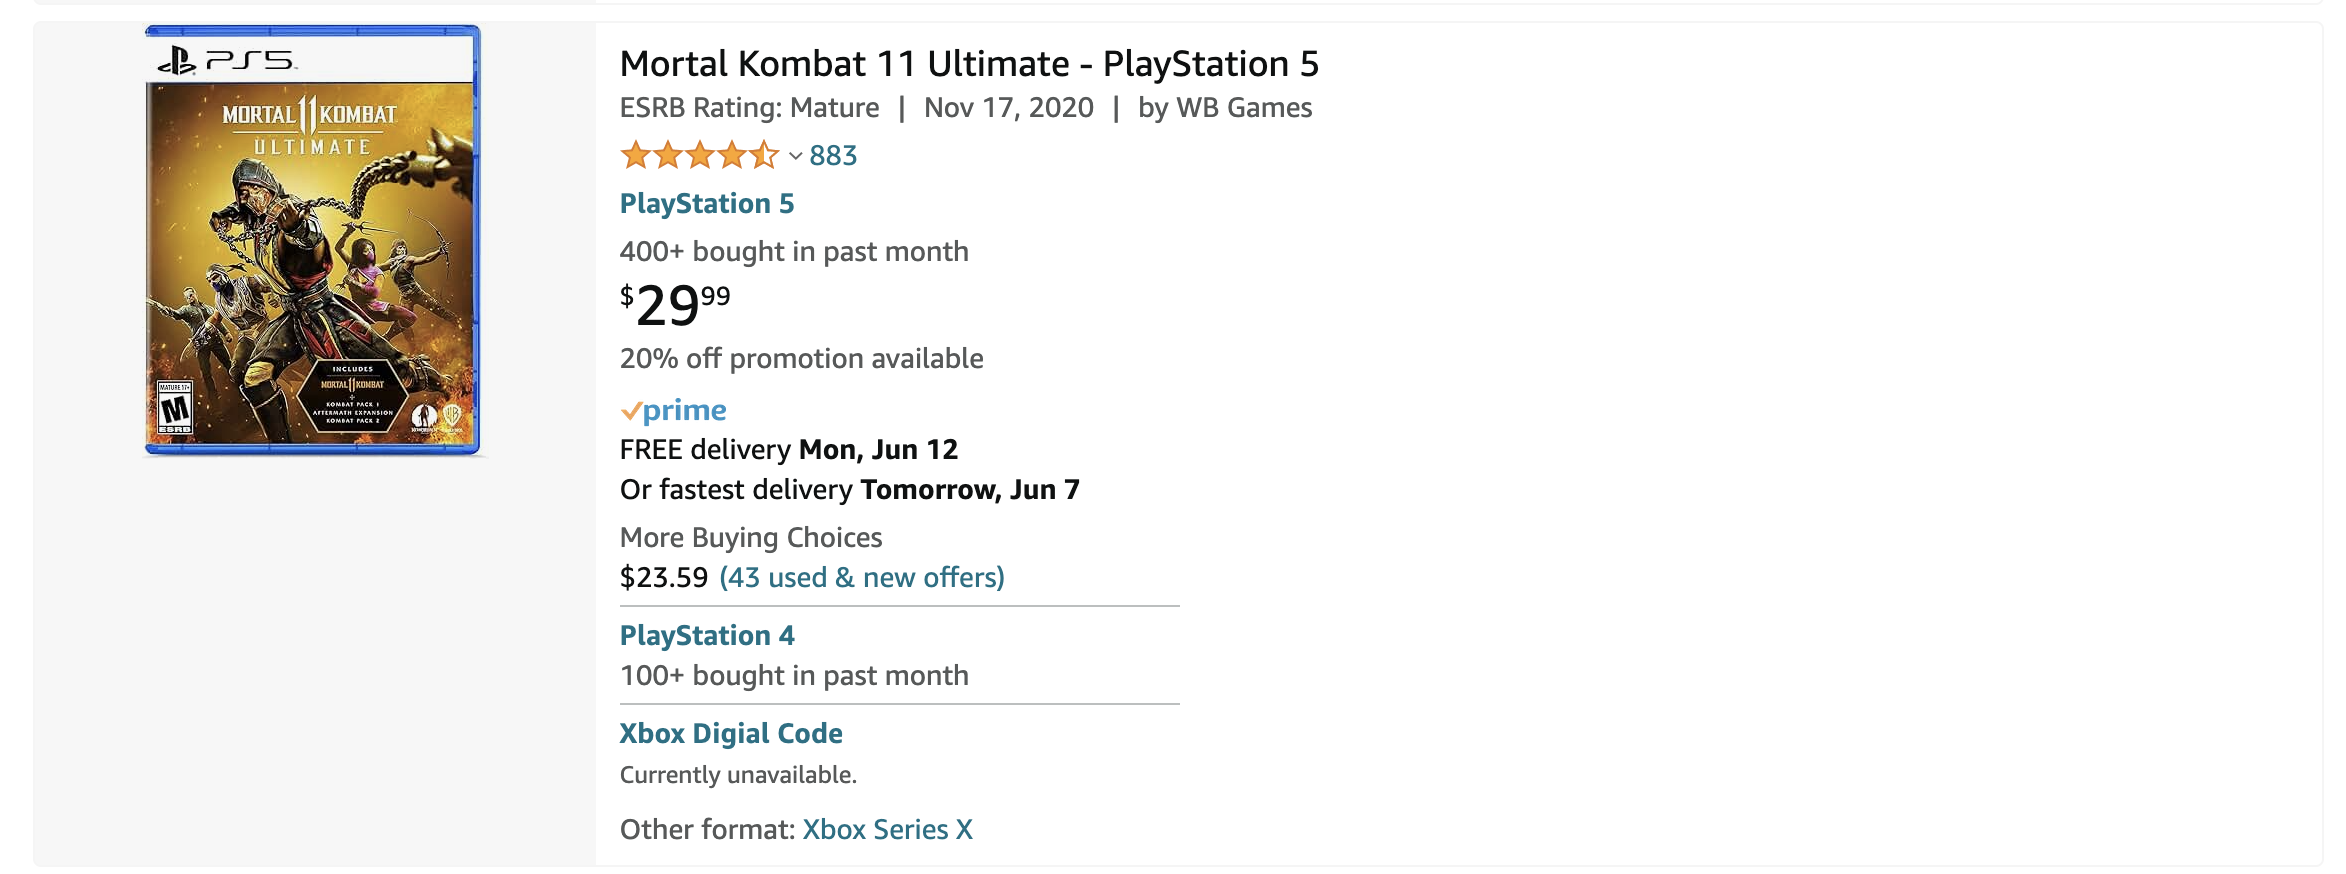This screenshot has height=874, width=2346.
Task: Click the hexagonal 'Includes' badge on cover
Action: [x=352, y=396]
